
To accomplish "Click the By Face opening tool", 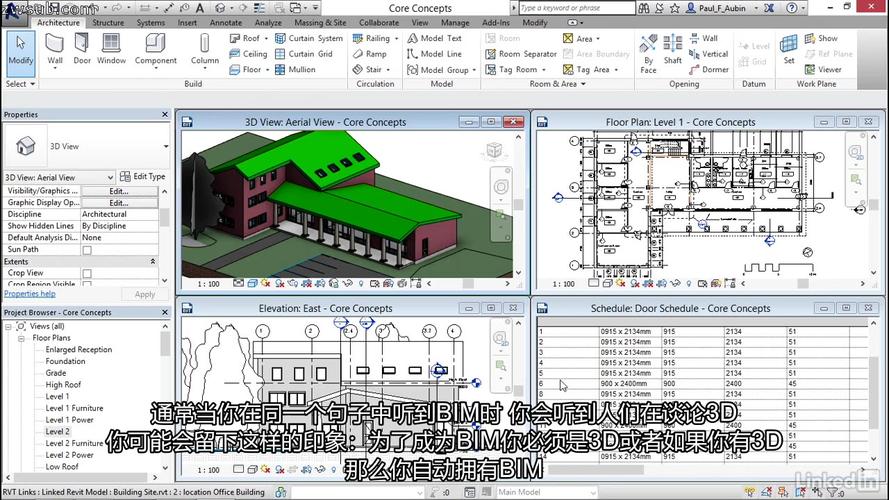I will [648, 54].
